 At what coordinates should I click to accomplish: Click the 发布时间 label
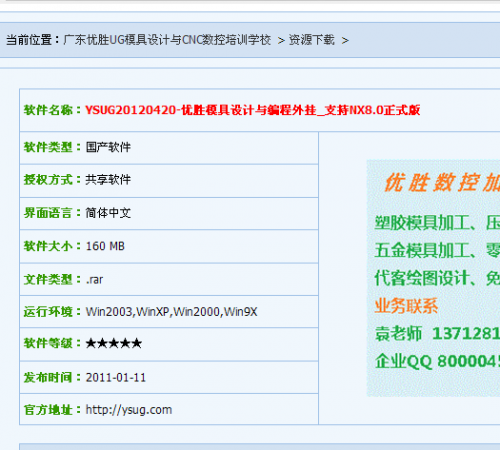click(52, 378)
